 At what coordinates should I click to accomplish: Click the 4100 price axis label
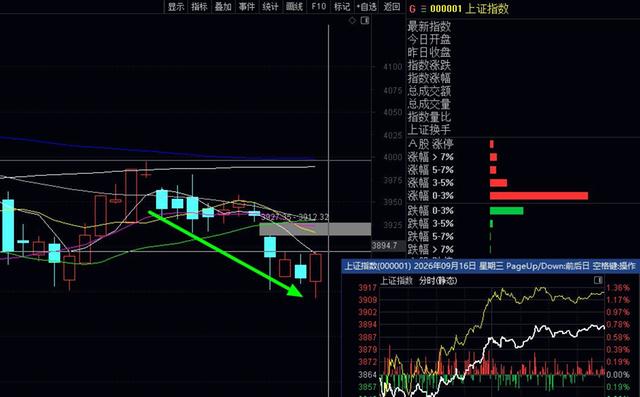coord(393,67)
